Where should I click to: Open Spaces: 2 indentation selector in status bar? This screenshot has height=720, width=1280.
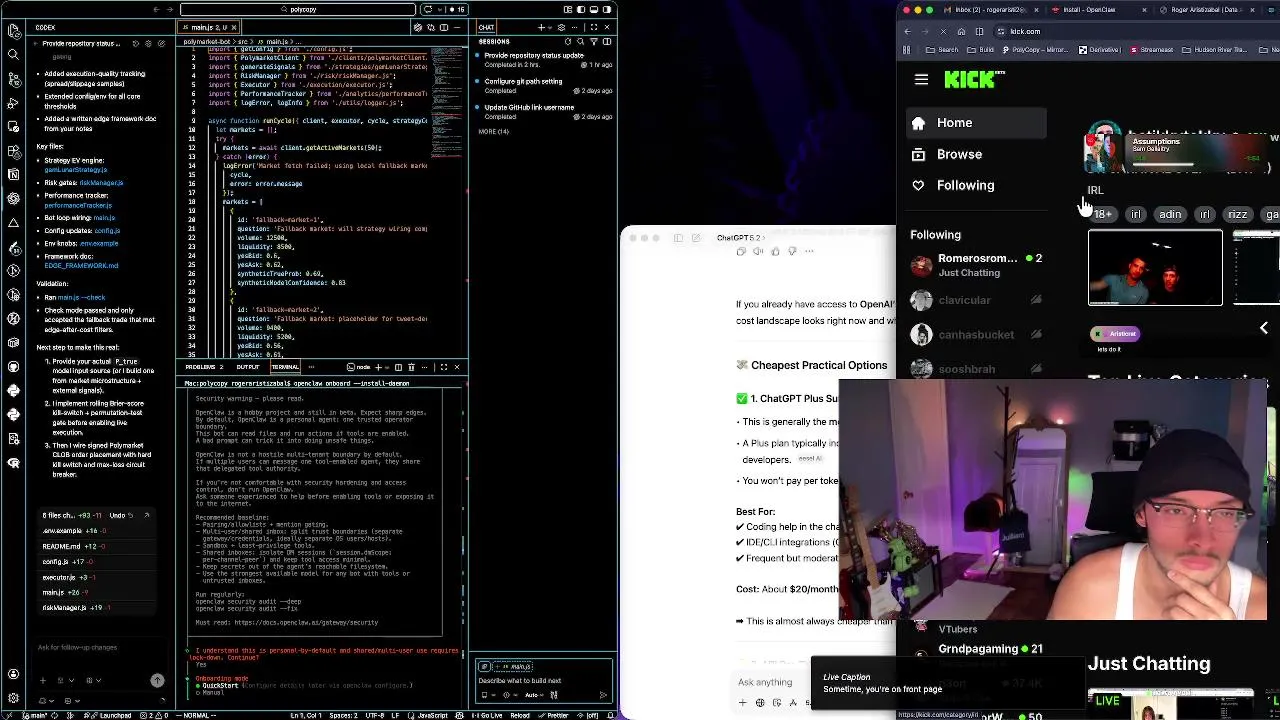click(x=343, y=715)
